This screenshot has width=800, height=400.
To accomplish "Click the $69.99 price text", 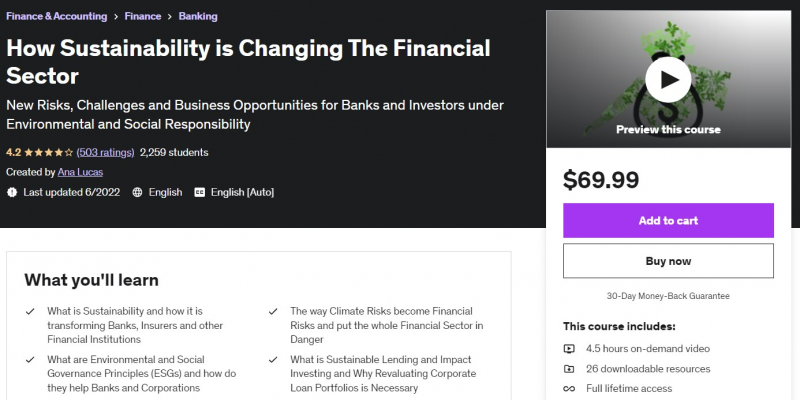I will (601, 180).
